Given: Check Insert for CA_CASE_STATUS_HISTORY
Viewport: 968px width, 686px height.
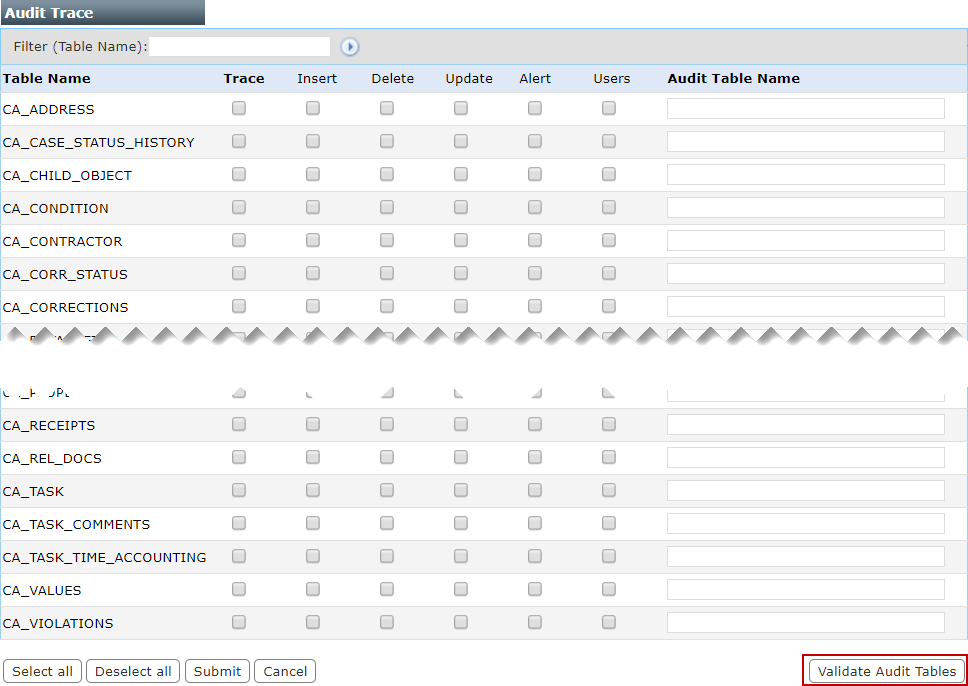Looking at the screenshot, I should (312, 141).
